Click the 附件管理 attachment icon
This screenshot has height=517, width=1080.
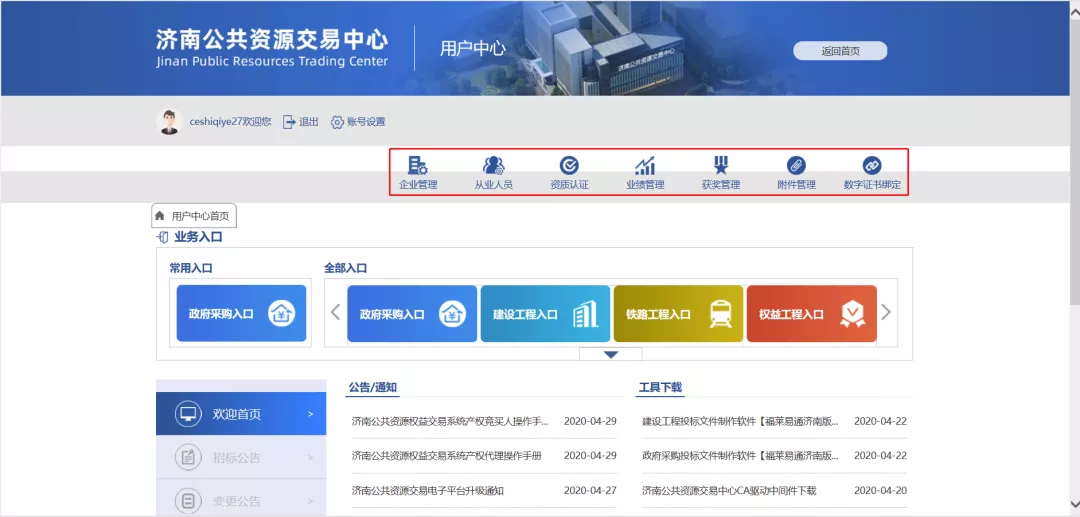796,166
